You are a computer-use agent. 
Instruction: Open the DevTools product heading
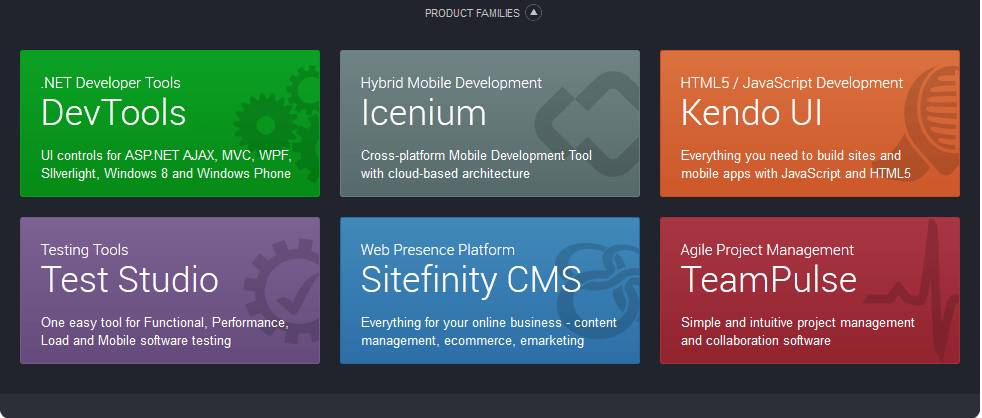(x=113, y=113)
